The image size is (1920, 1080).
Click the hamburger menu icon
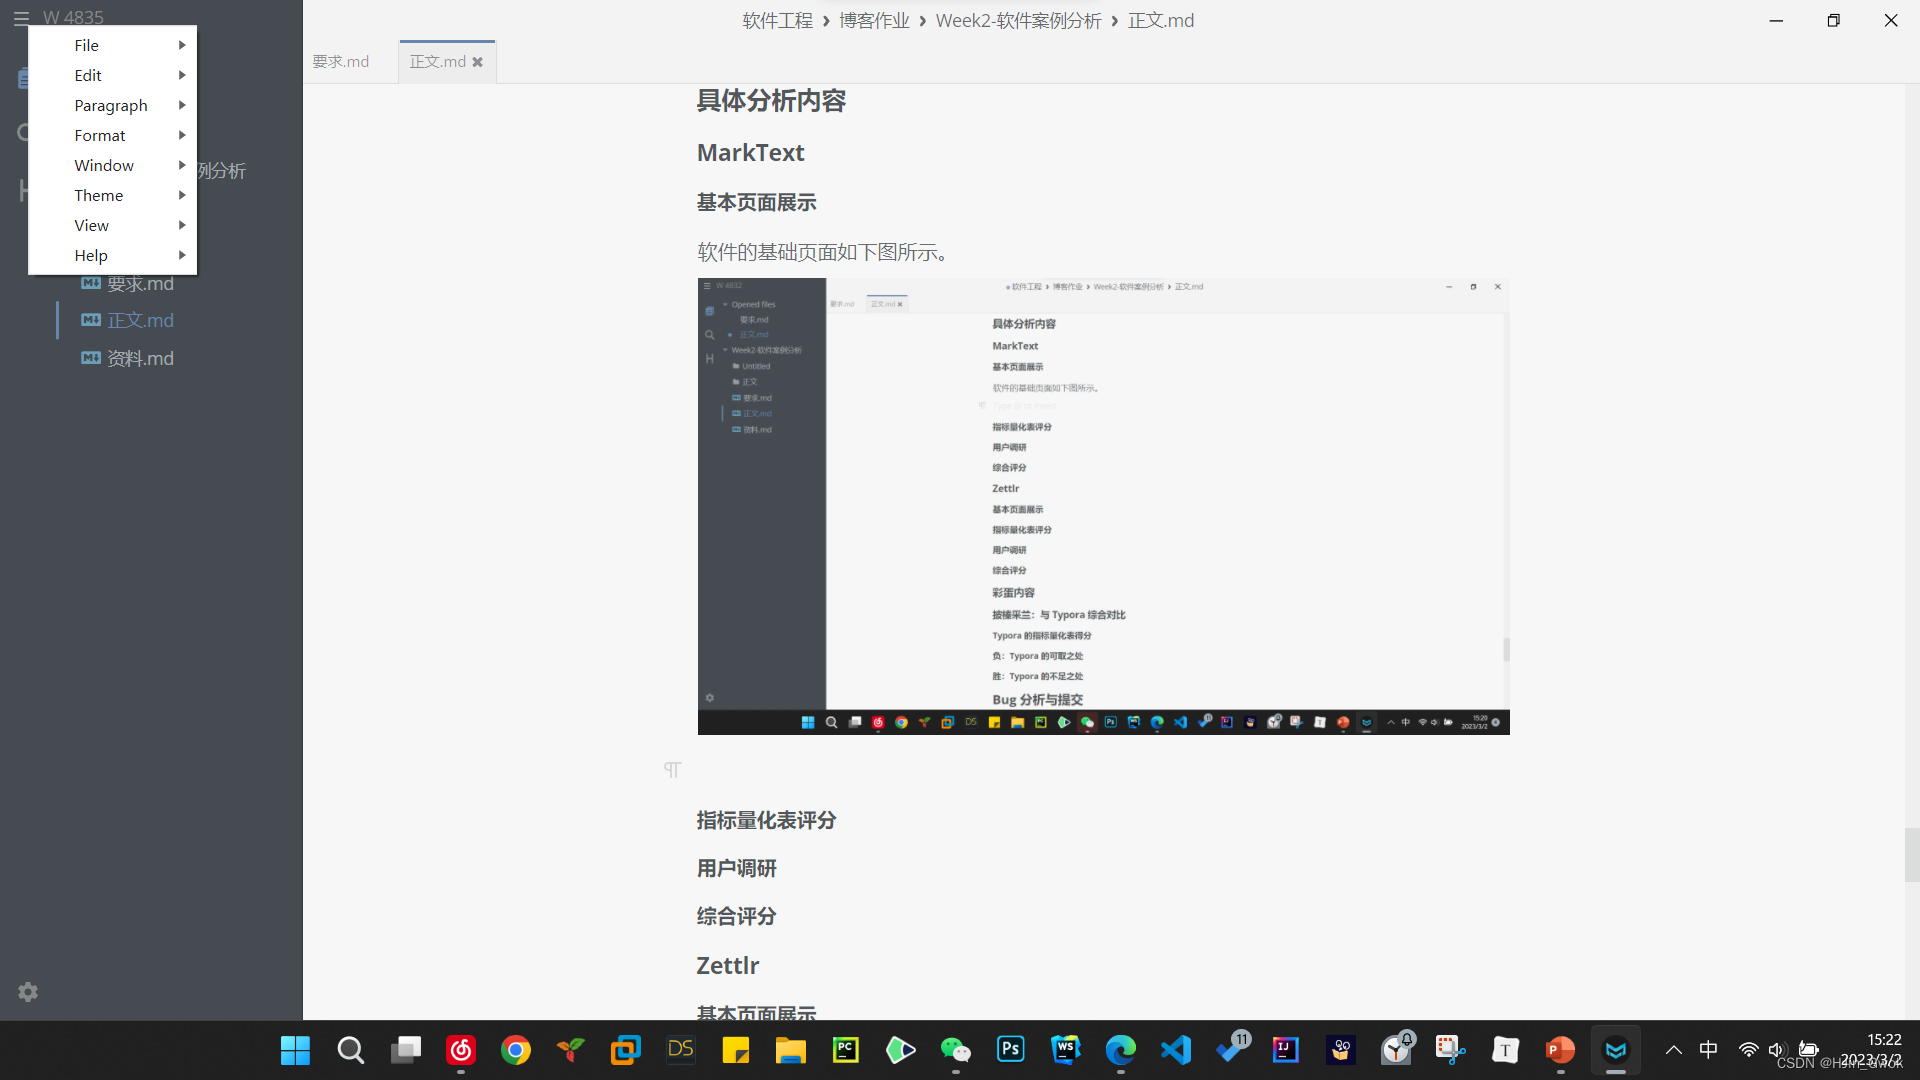[x=21, y=18]
